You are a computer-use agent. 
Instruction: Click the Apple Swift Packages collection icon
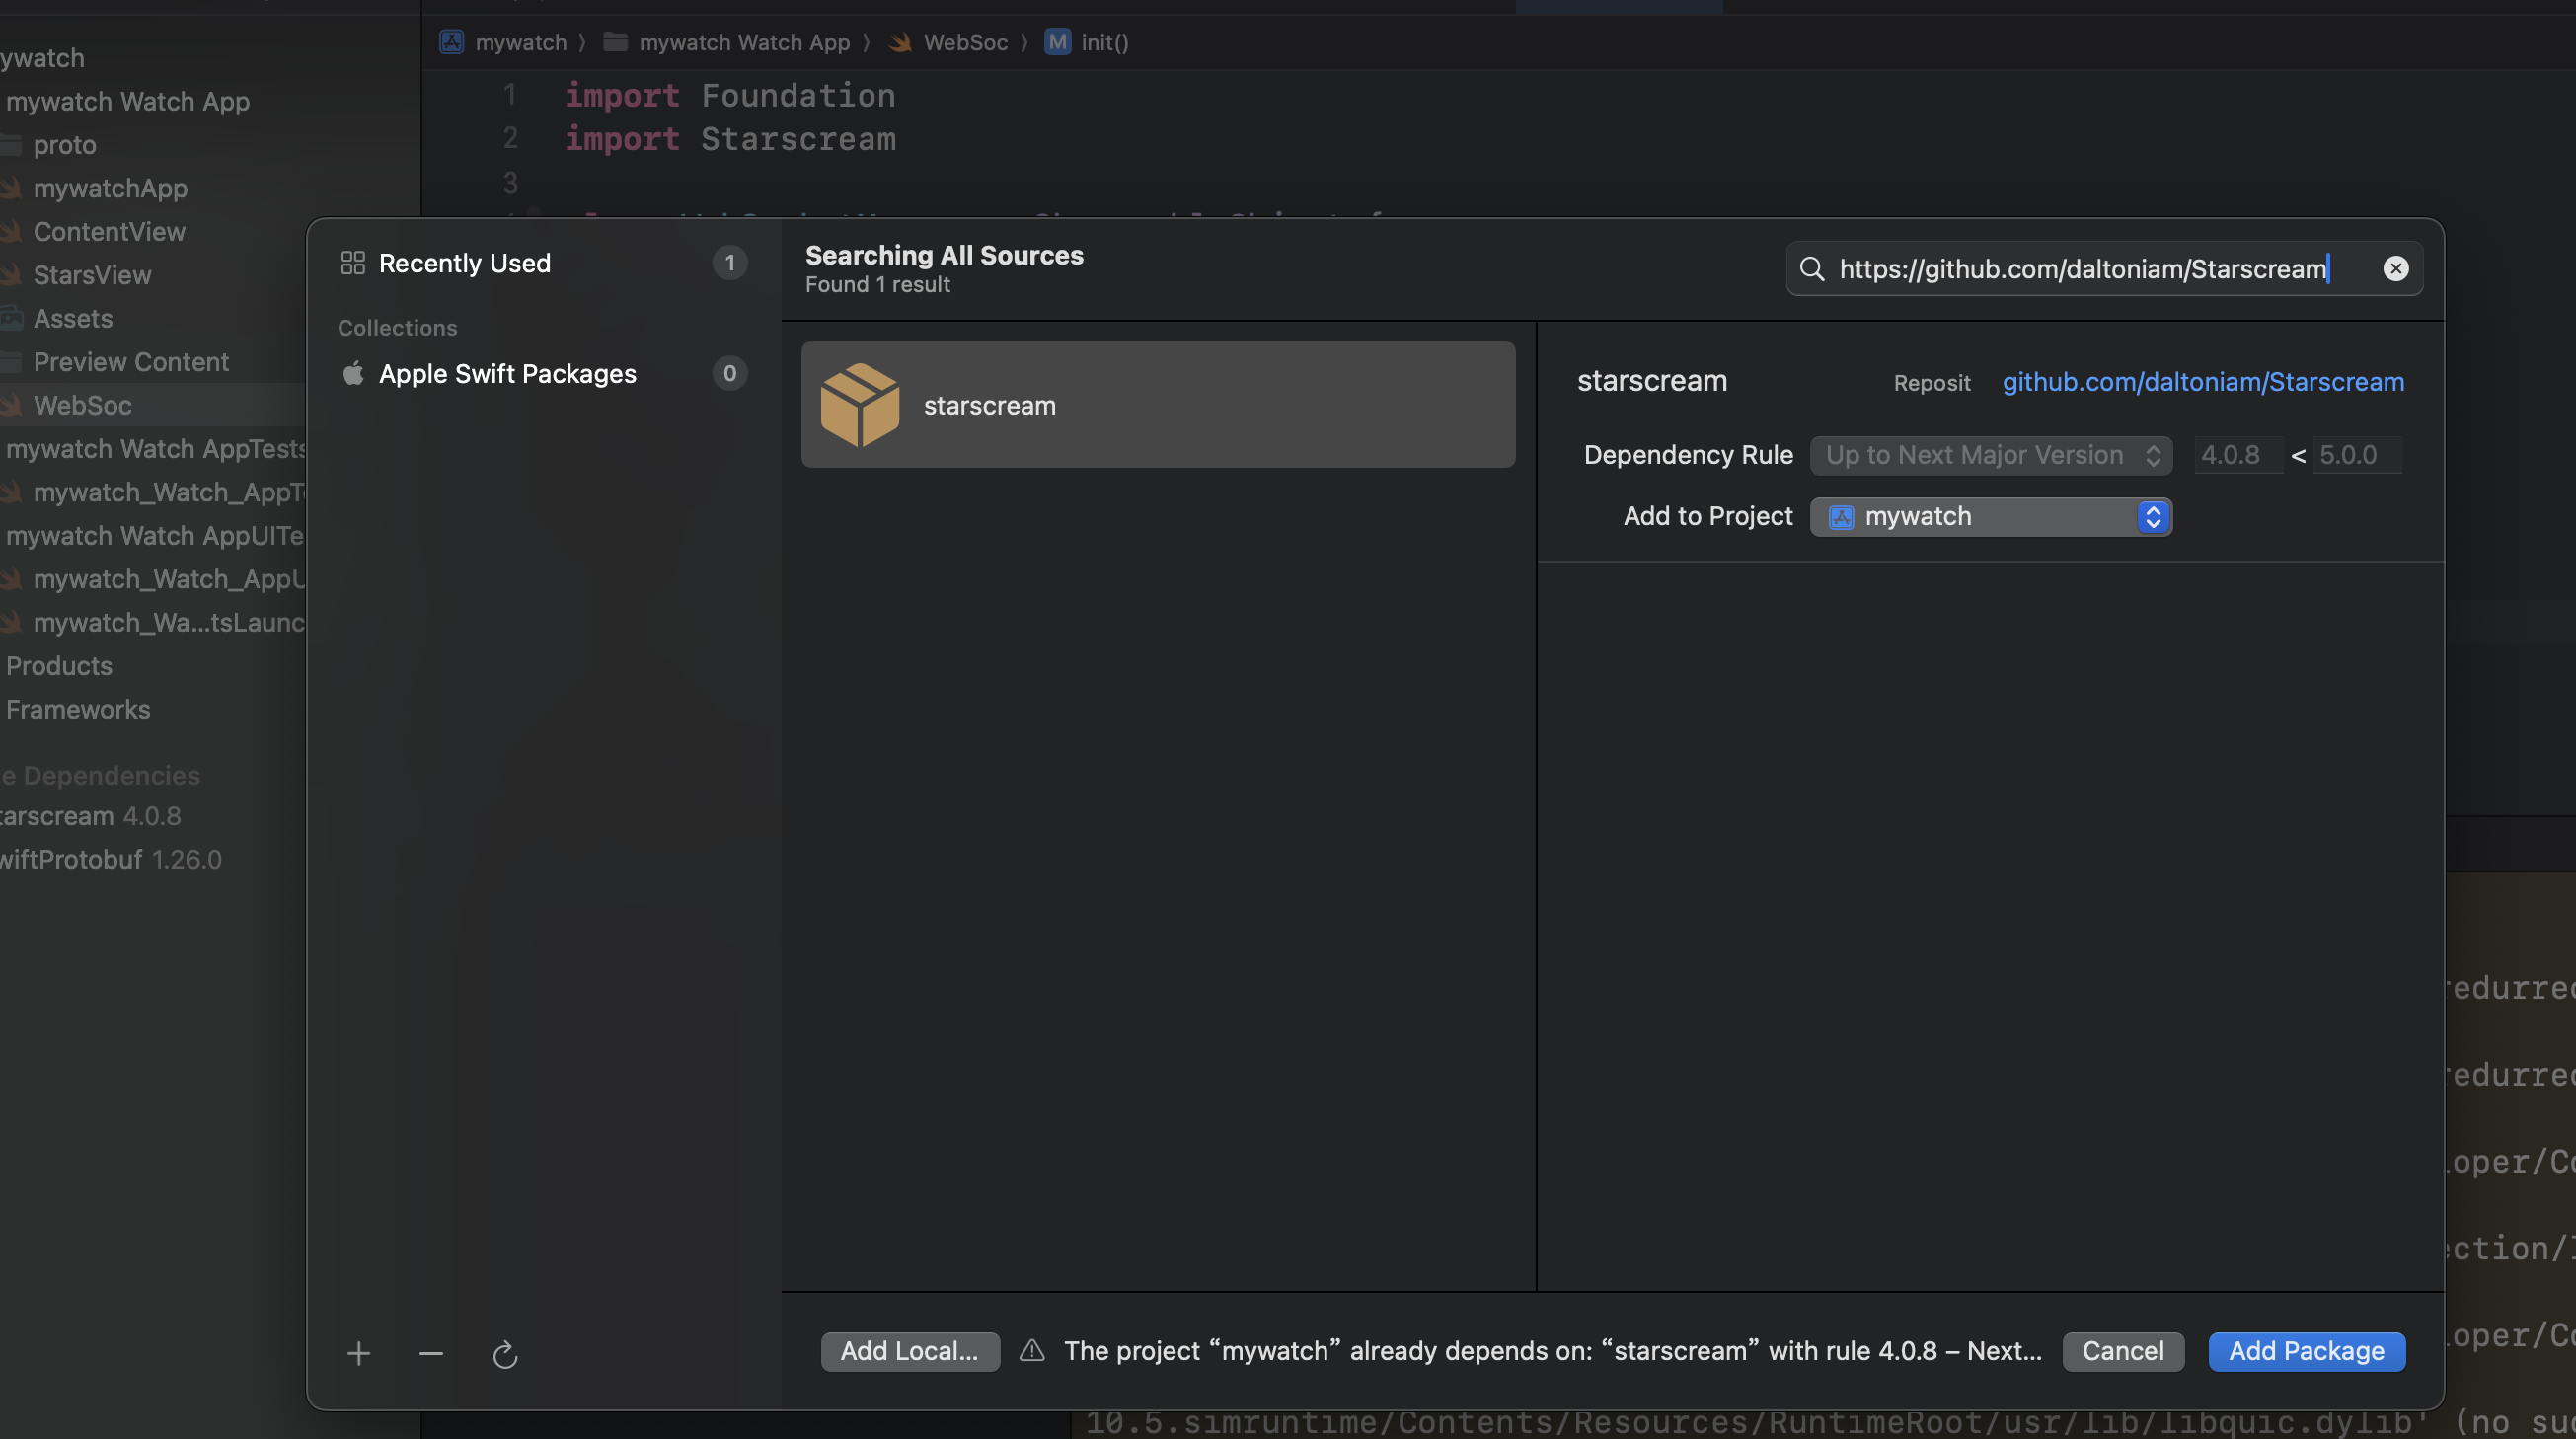pyautogui.click(x=353, y=372)
